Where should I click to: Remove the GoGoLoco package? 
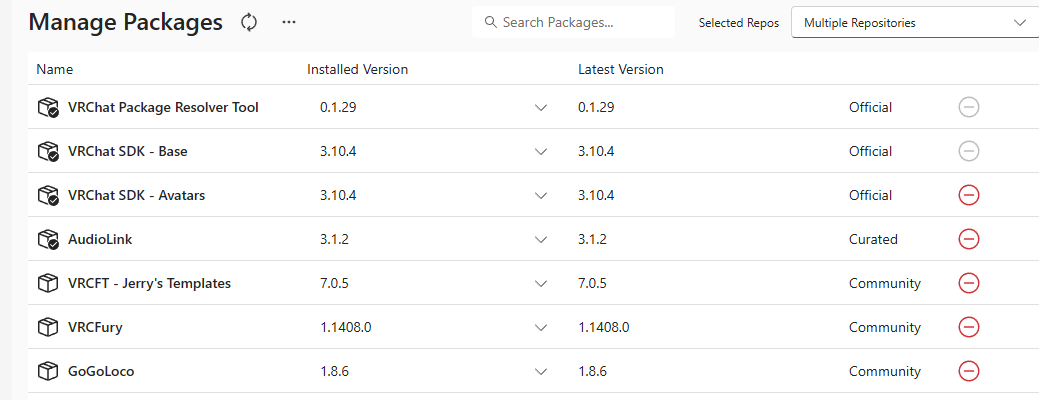pyautogui.click(x=969, y=372)
